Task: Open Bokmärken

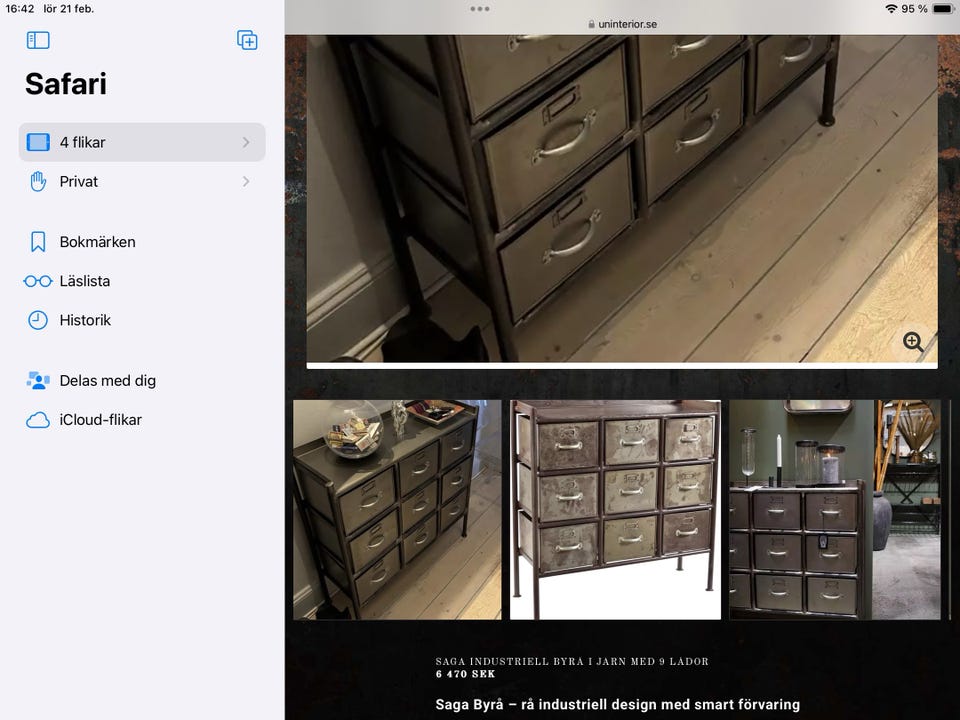Action: click(x=142, y=242)
